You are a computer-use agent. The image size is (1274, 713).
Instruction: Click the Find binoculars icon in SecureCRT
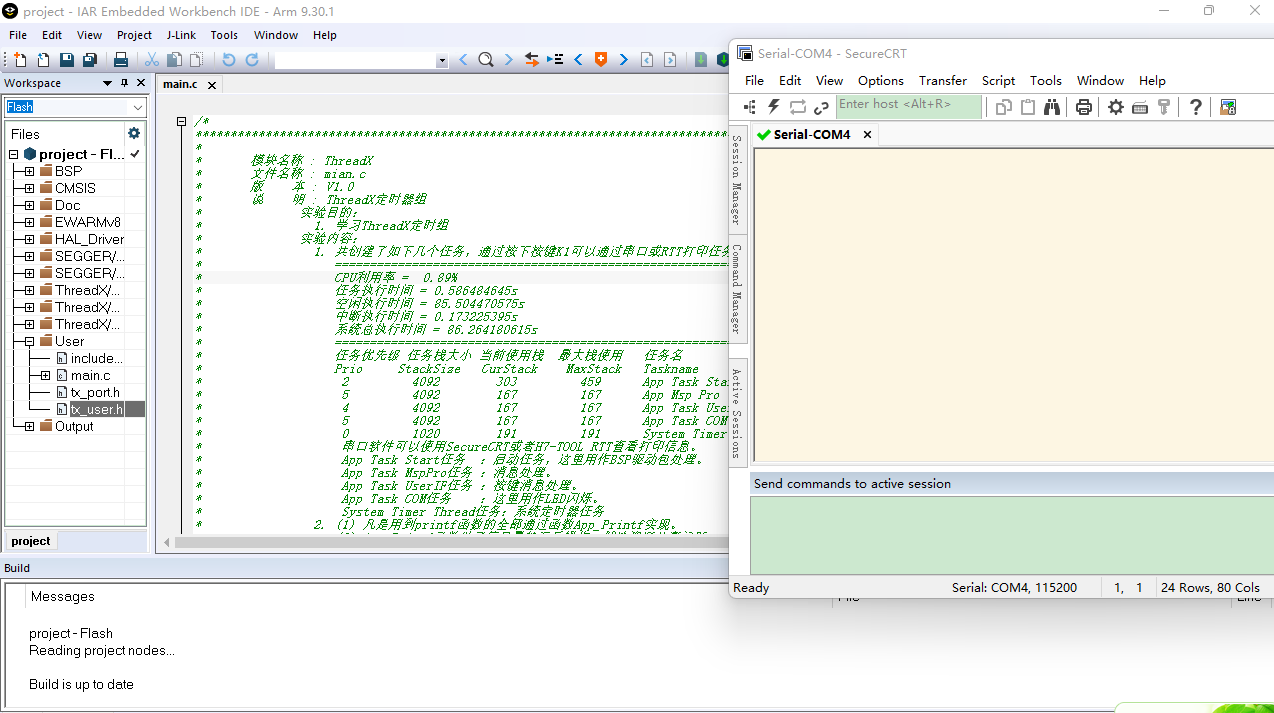[1051, 107]
